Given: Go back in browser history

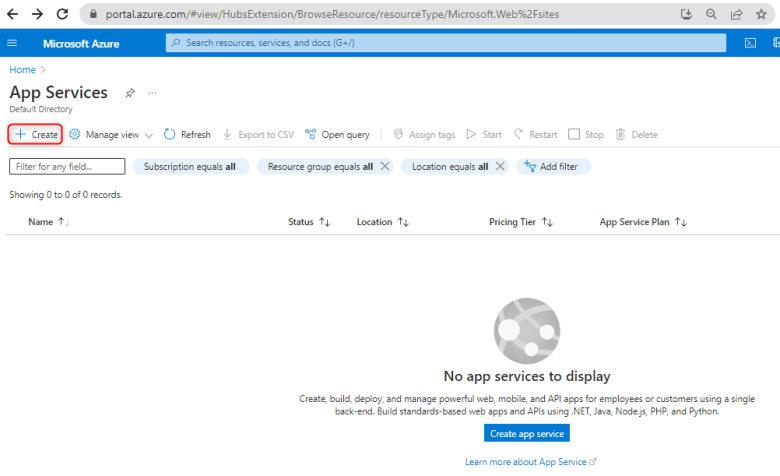Looking at the screenshot, I should tap(12, 14).
